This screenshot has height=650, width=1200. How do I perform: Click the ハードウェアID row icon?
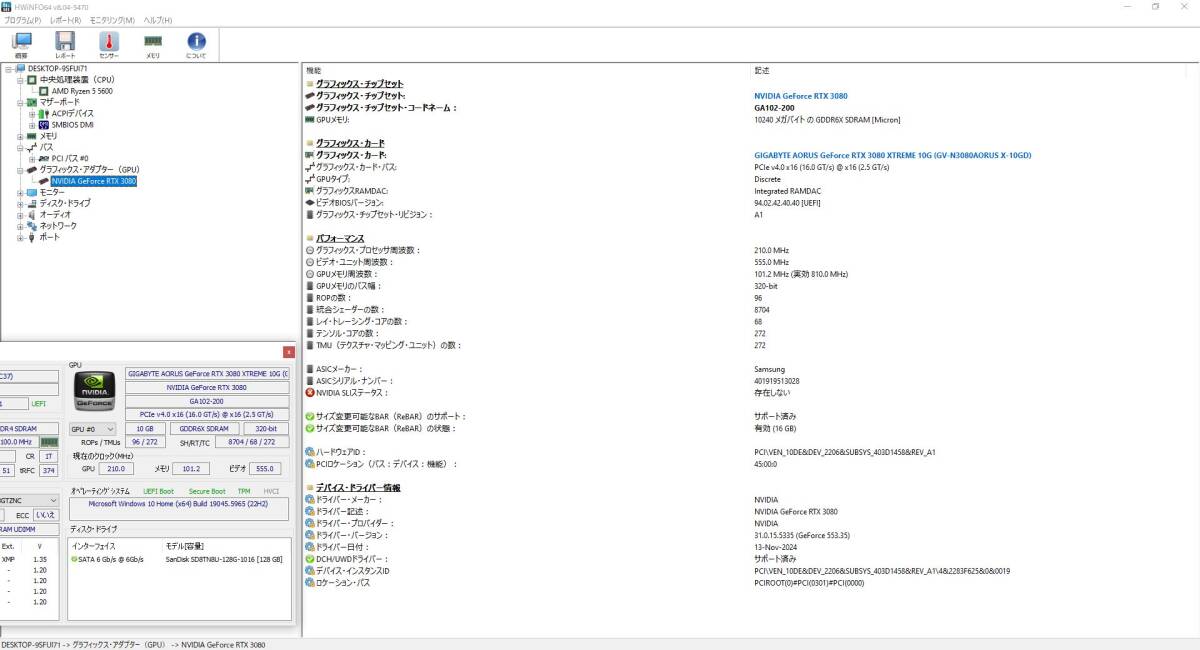(x=309, y=452)
